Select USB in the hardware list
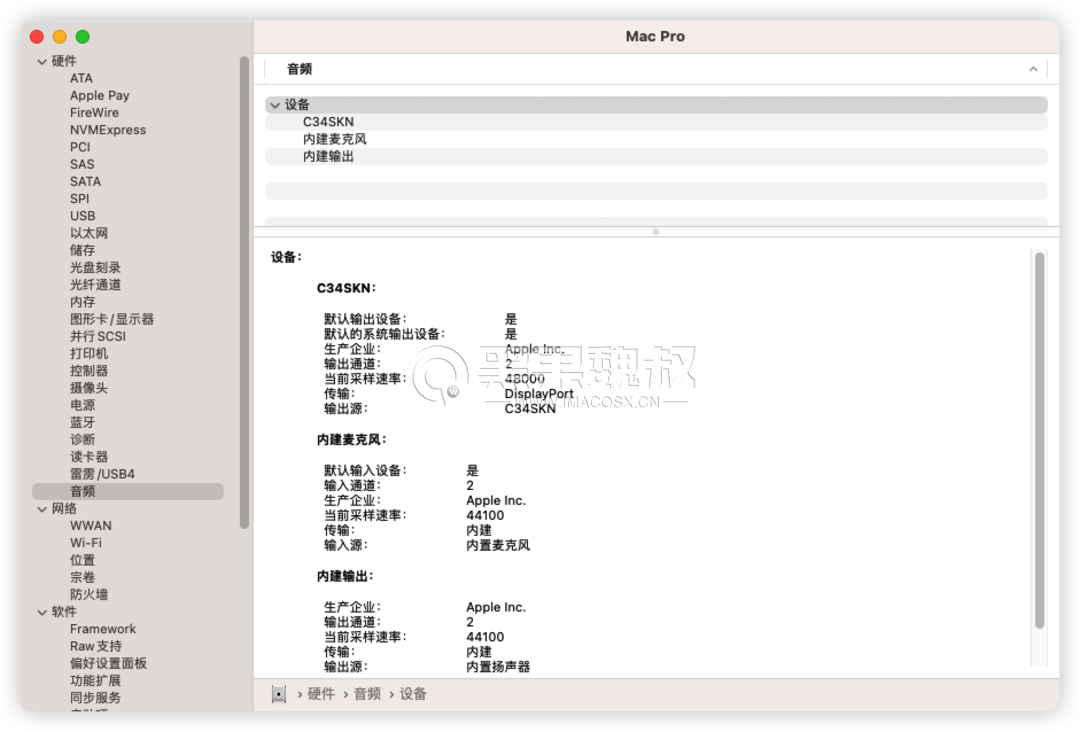This screenshot has height=732, width=1080. pos(83,216)
